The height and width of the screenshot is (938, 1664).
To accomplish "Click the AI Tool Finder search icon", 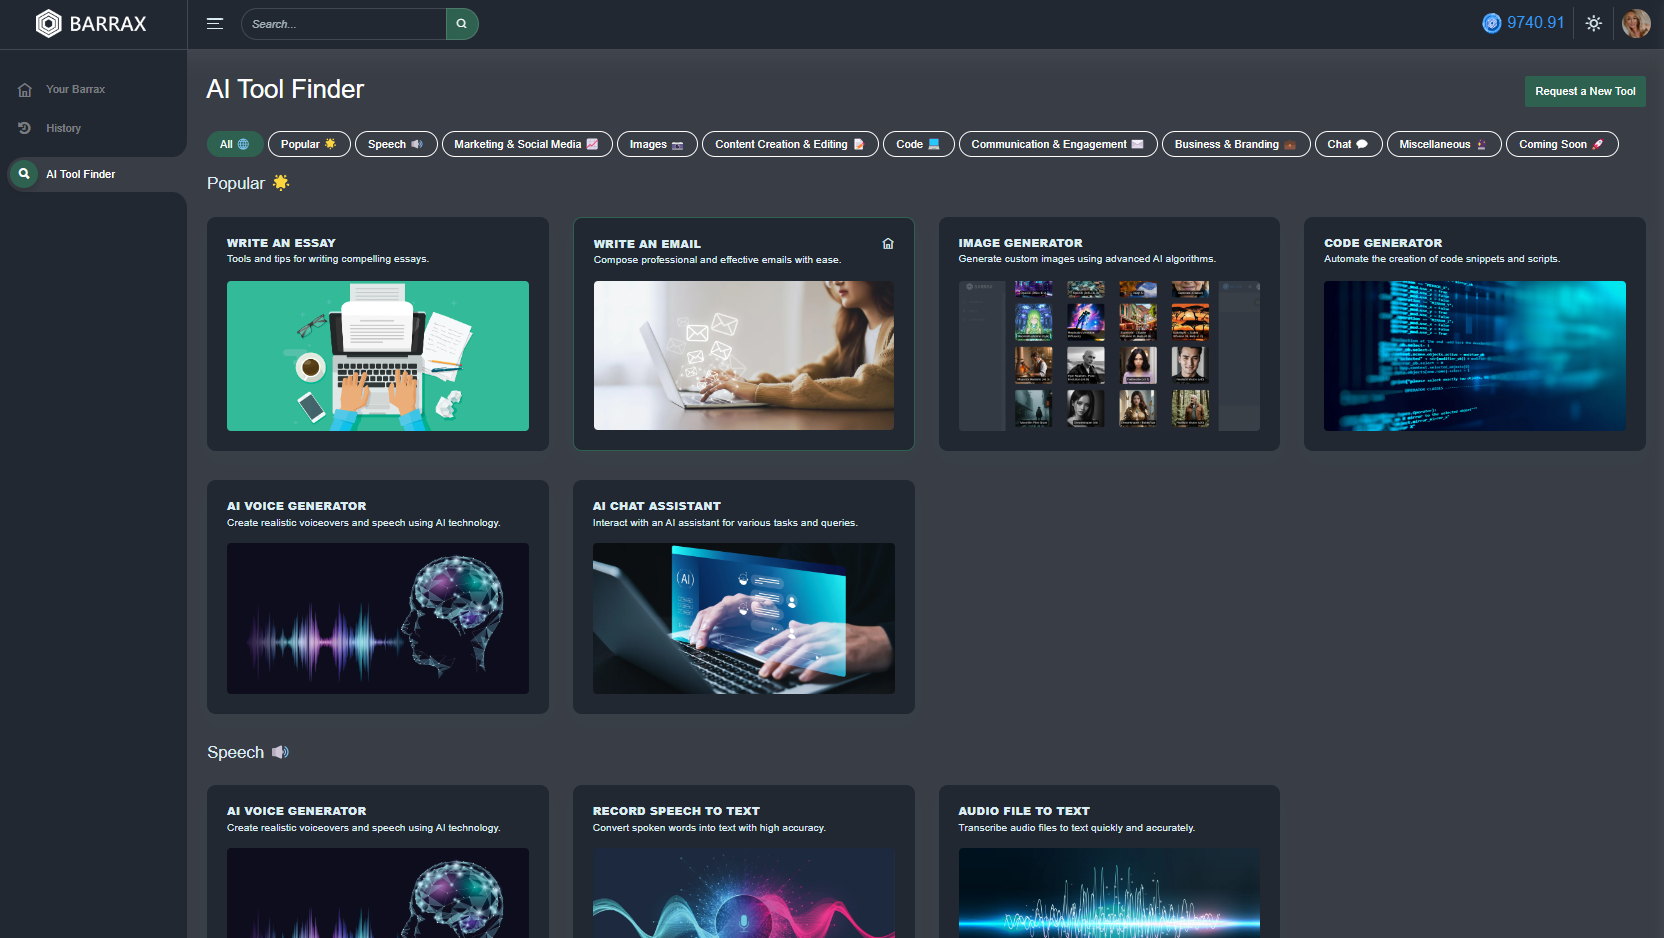I will pos(24,174).
